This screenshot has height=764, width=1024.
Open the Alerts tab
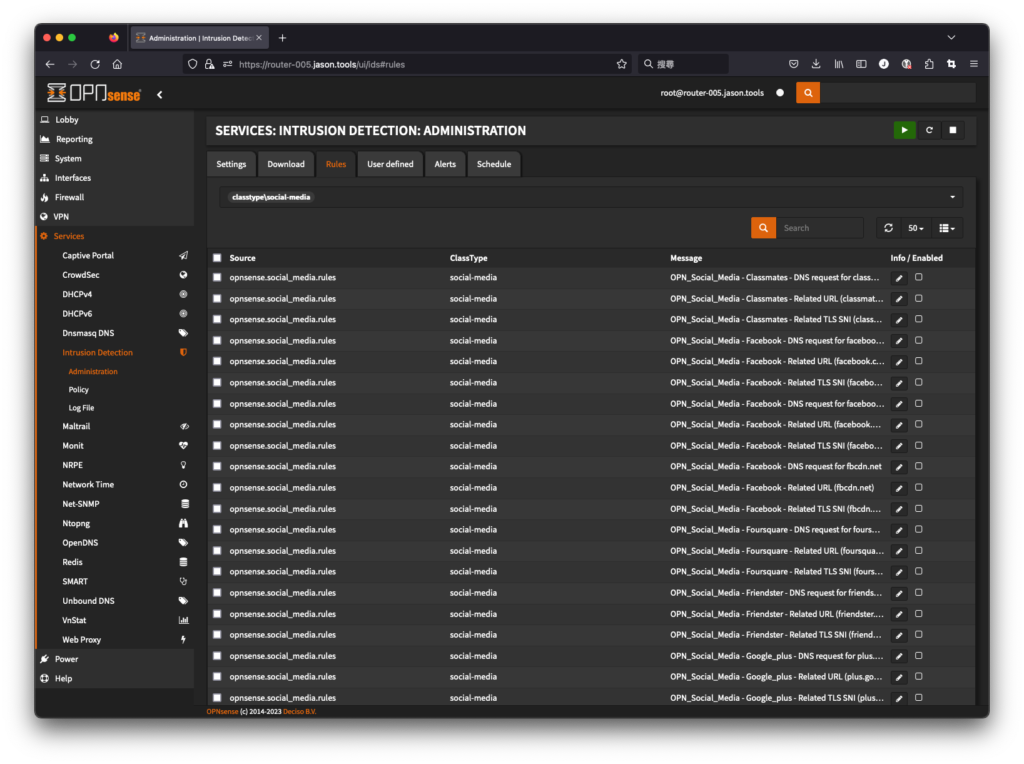(x=445, y=164)
